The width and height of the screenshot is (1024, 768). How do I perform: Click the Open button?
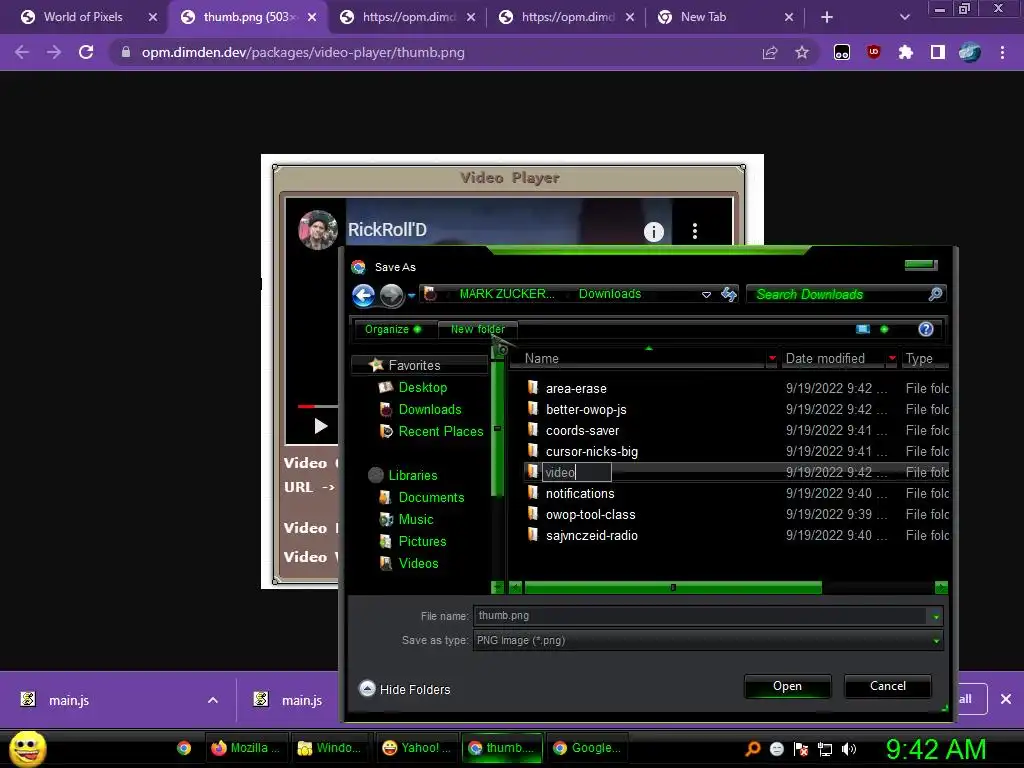coord(788,686)
